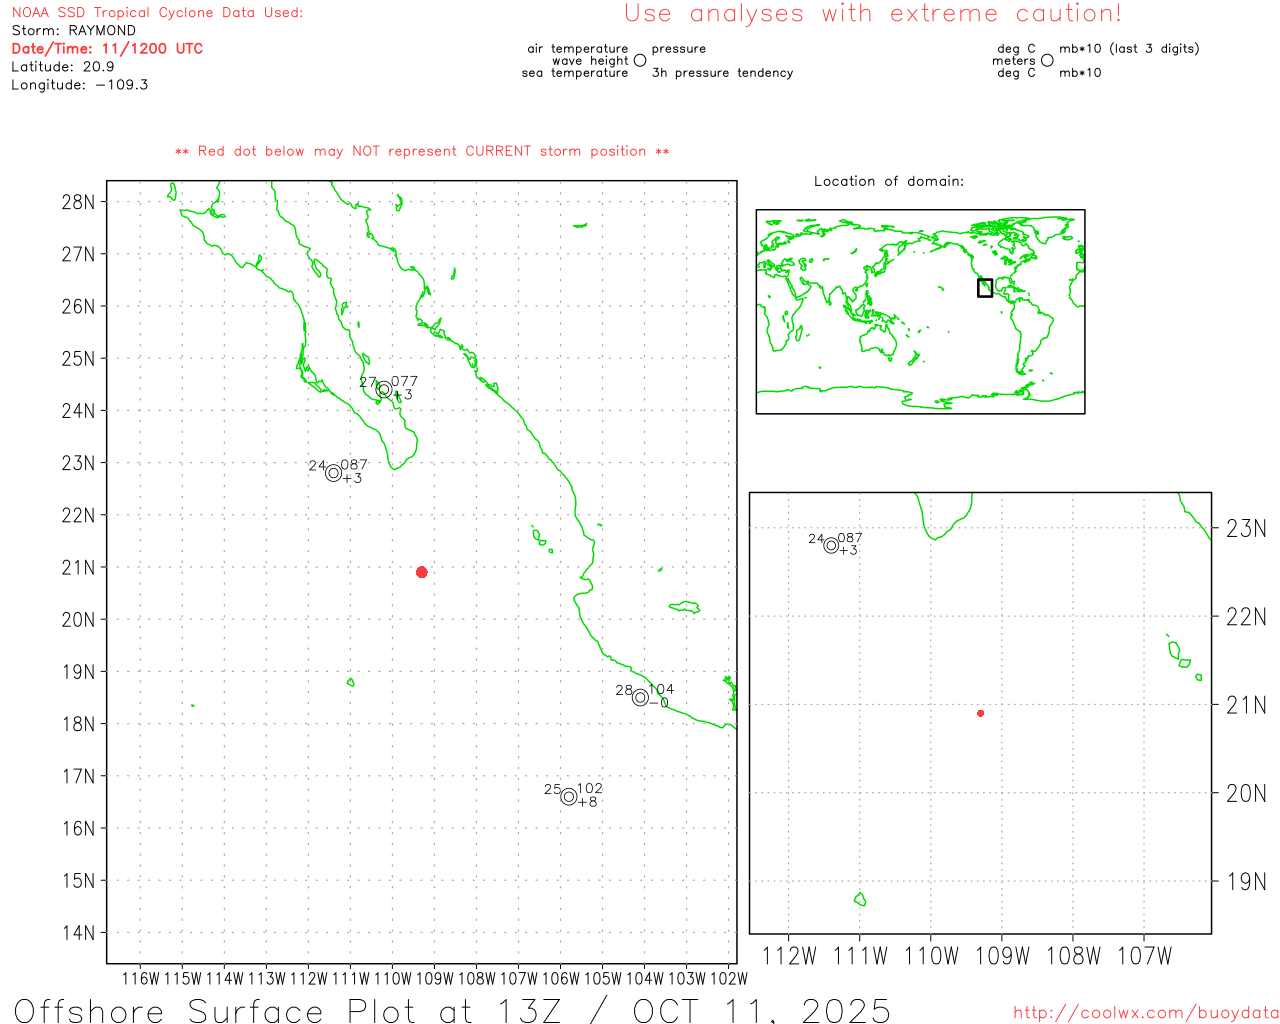The image size is (1280, 1024).
Task: Click the legend circle beside 'meters'
Action: pyautogui.click(x=1047, y=60)
